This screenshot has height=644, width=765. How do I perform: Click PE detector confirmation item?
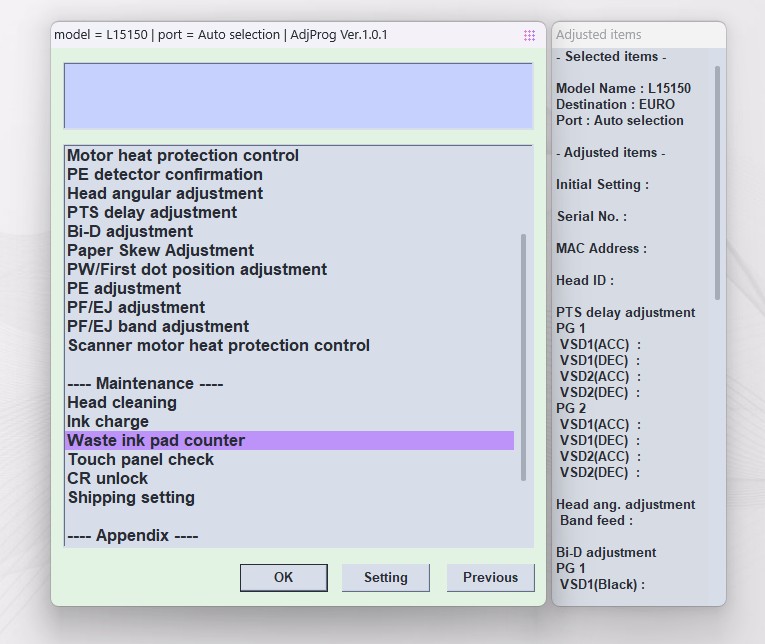click(x=165, y=174)
